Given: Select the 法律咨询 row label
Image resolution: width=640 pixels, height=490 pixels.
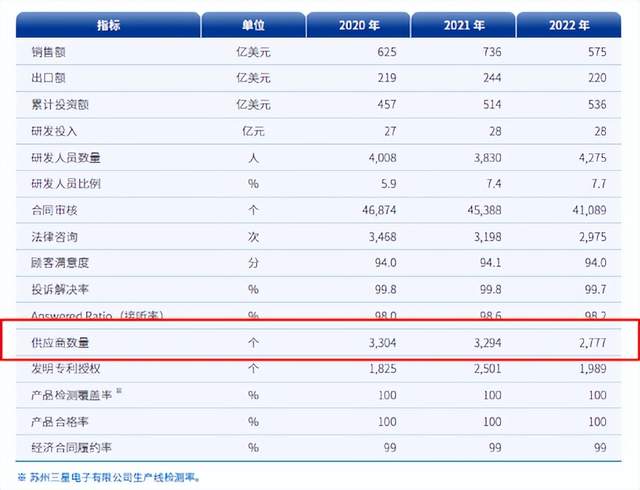Looking at the screenshot, I should coord(54,237).
